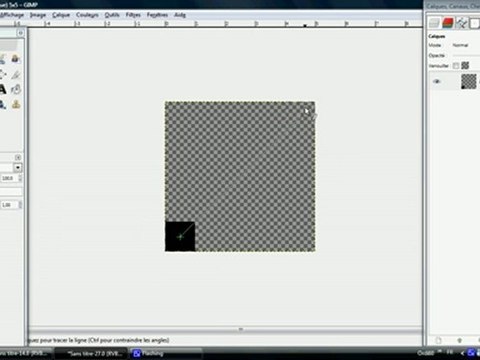480x360 pixels.
Task: Open toolbox panel configuration menu button
Action: 20,33
